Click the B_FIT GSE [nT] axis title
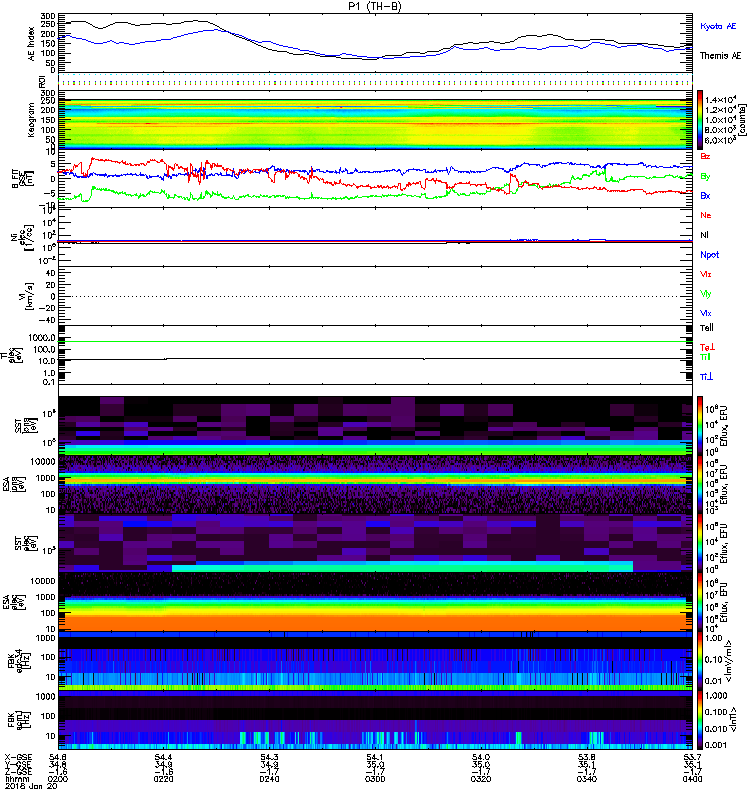 click(22, 179)
